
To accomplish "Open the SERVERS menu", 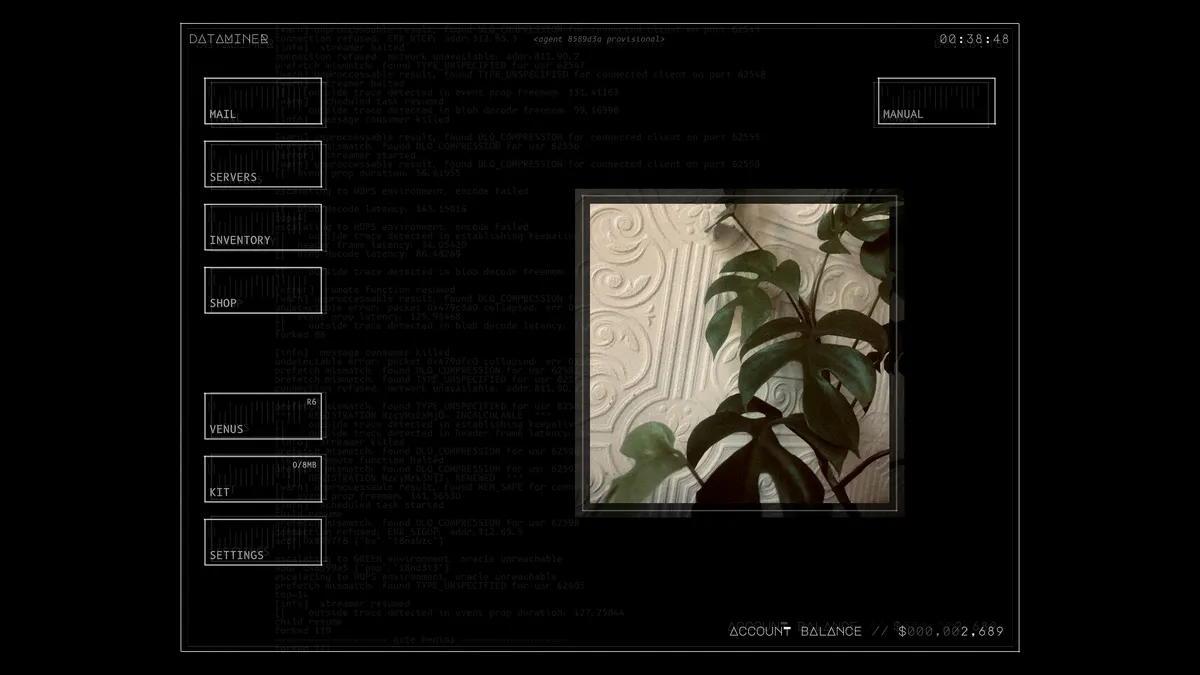I will [x=263, y=164].
